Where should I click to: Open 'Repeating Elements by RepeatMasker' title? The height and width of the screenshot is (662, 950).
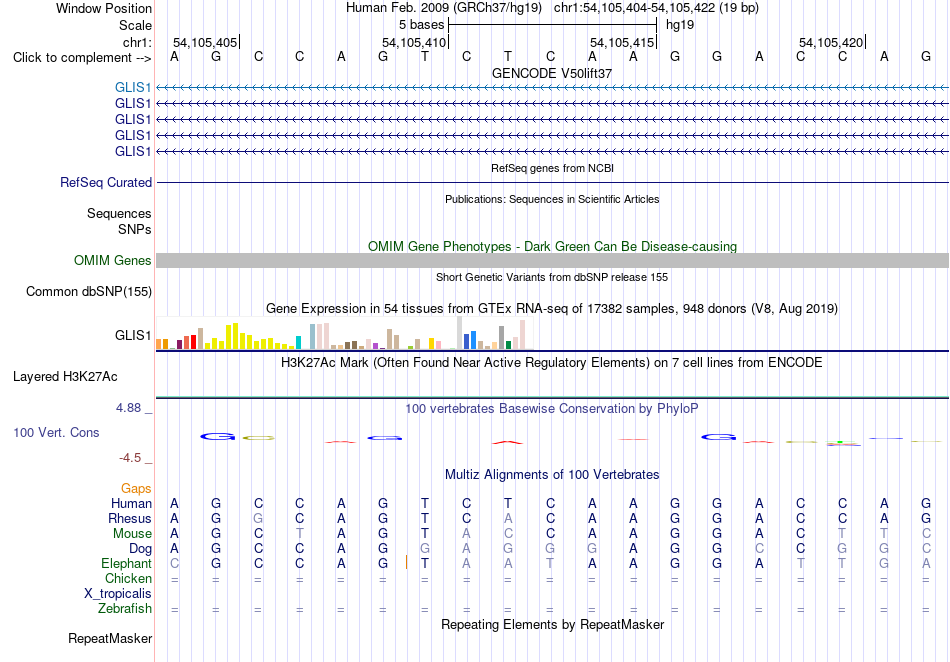(x=552, y=625)
